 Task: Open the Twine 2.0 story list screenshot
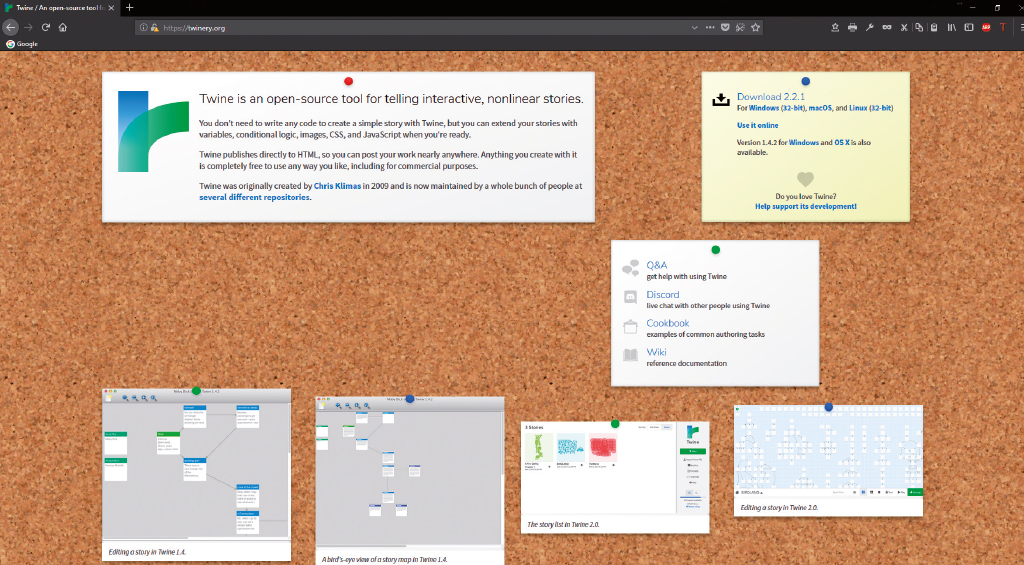614,468
